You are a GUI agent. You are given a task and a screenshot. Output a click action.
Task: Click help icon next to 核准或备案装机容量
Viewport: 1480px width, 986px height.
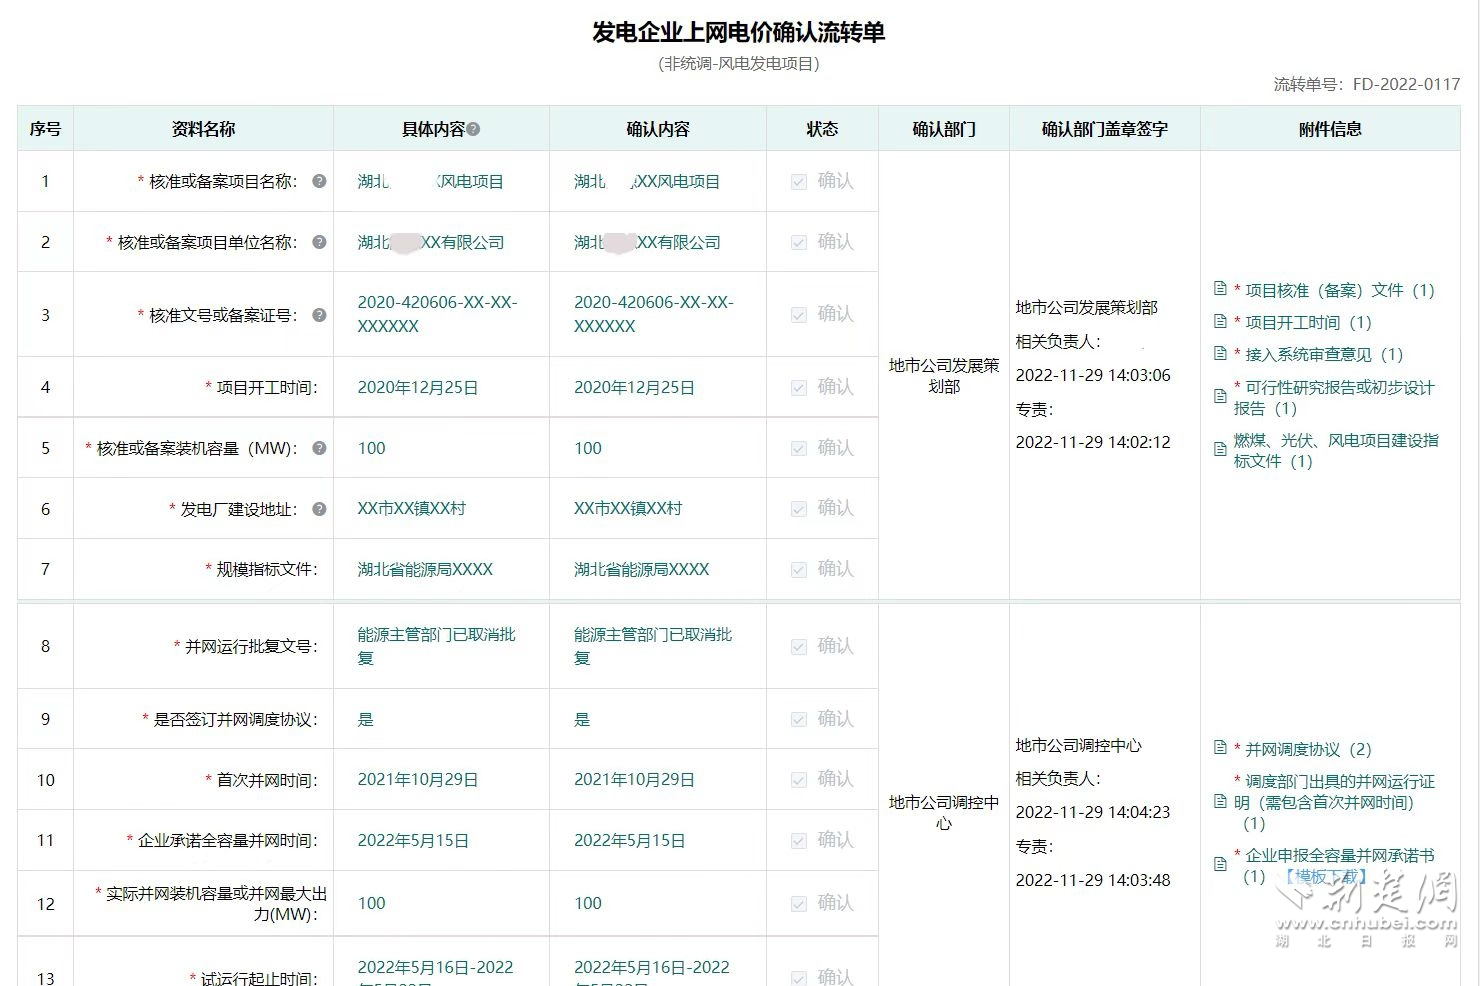click(319, 448)
